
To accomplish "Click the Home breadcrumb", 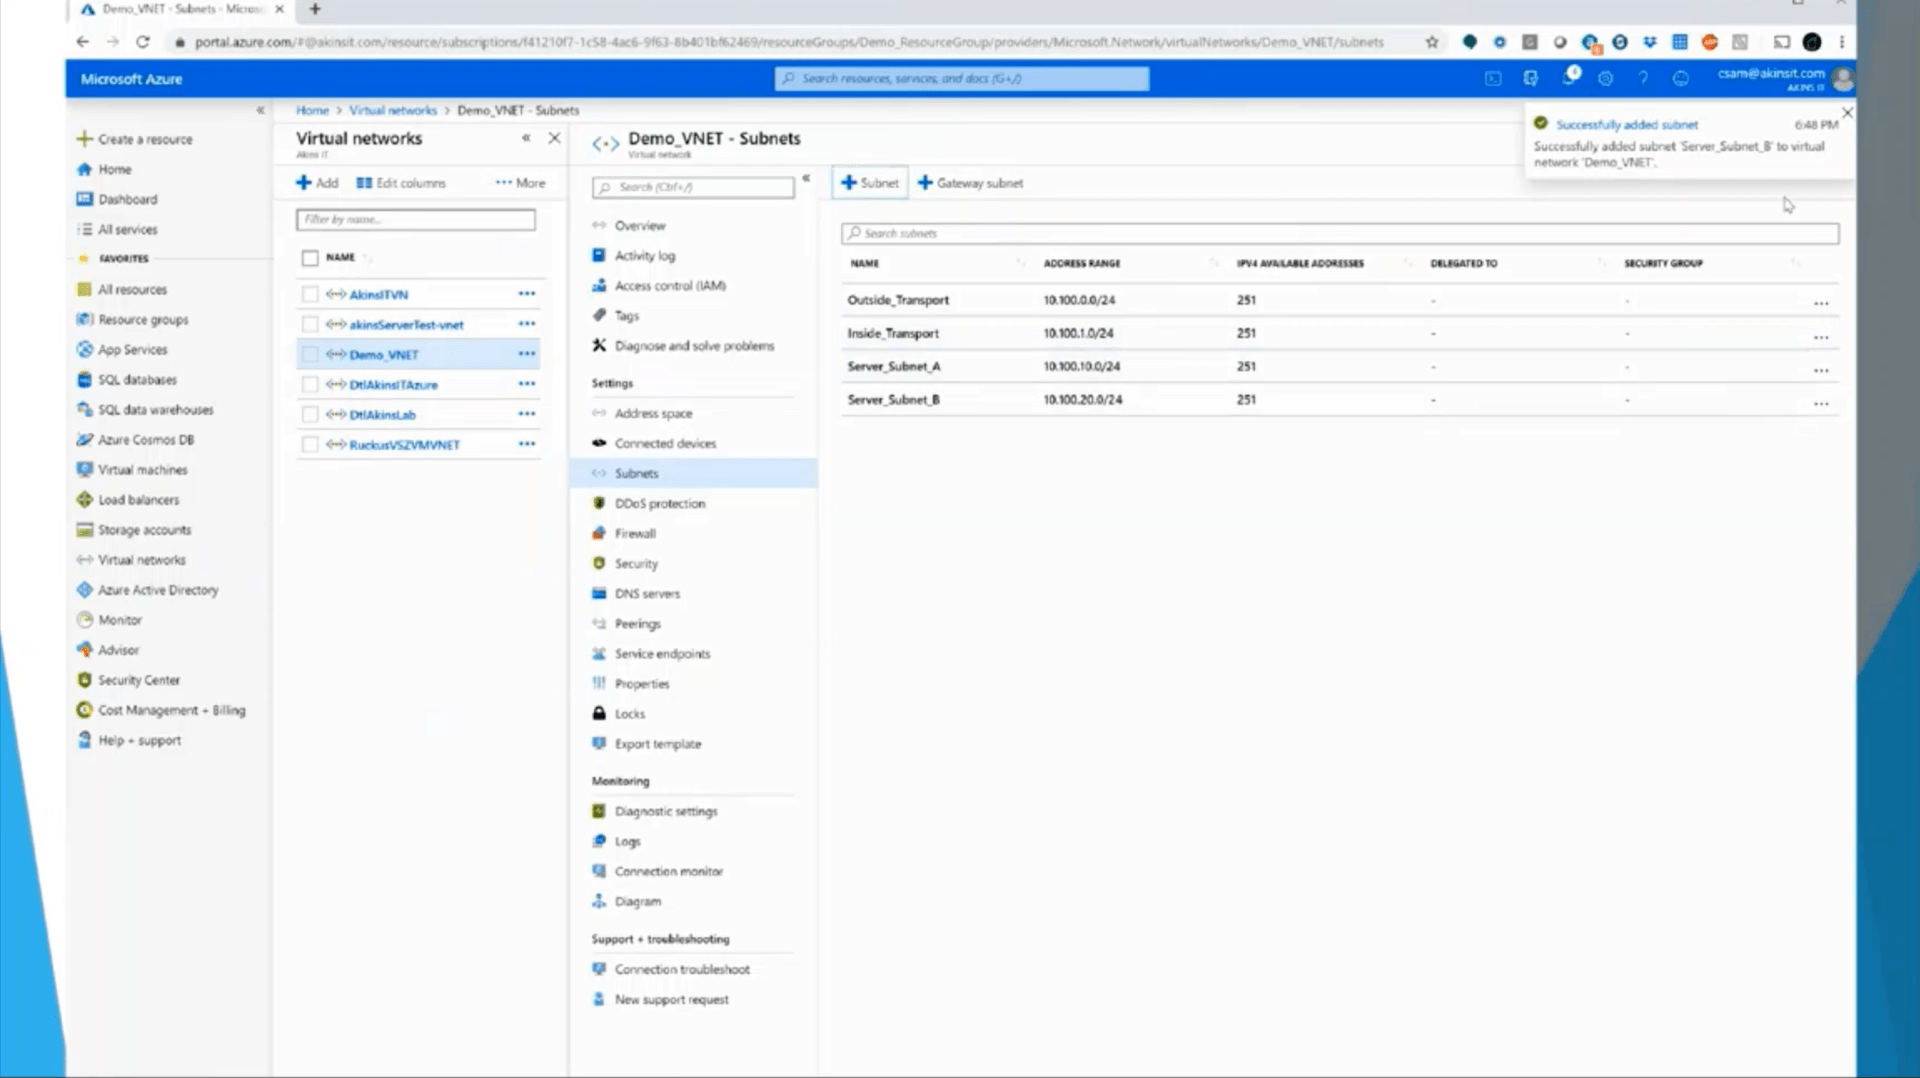I will [x=312, y=110].
